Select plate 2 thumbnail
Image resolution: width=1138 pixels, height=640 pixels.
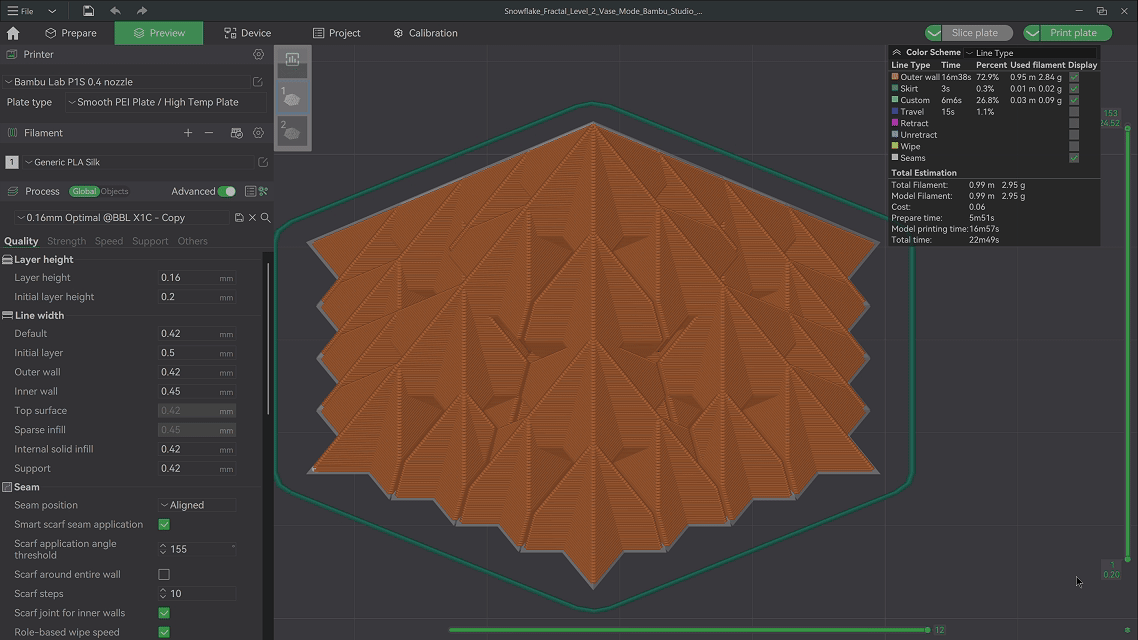tap(292, 131)
